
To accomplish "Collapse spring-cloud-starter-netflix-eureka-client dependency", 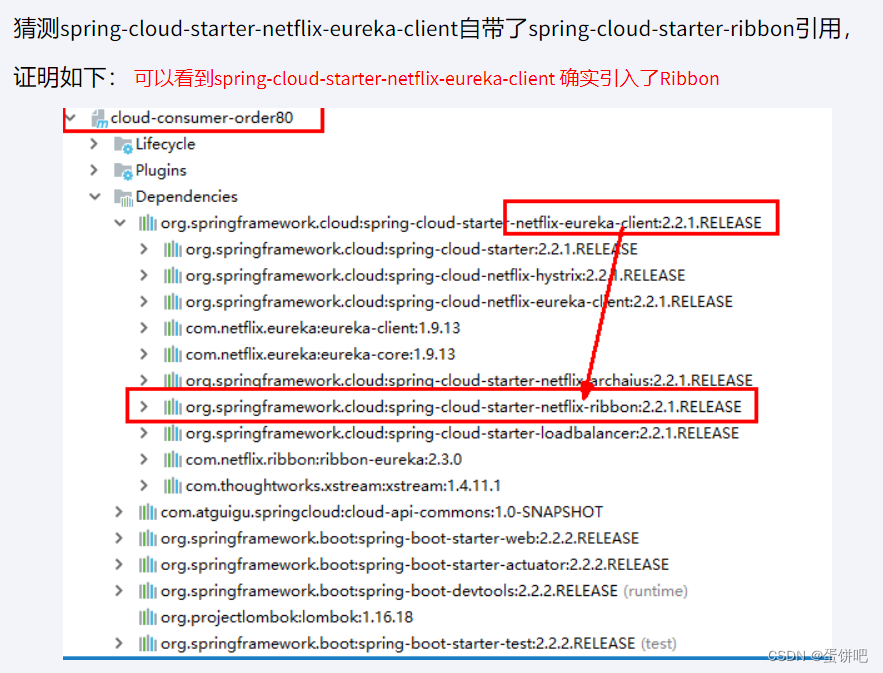I will point(120,223).
